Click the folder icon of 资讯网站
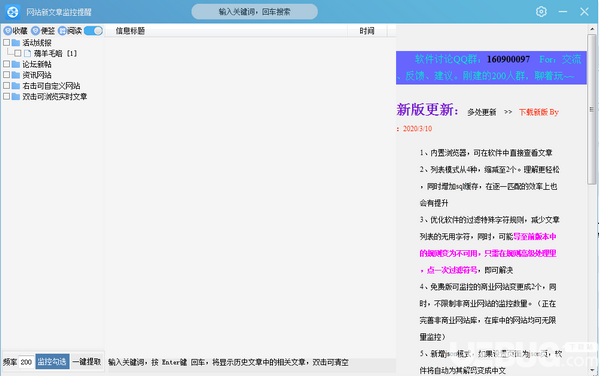The width and height of the screenshot is (599, 376). coord(16,75)
